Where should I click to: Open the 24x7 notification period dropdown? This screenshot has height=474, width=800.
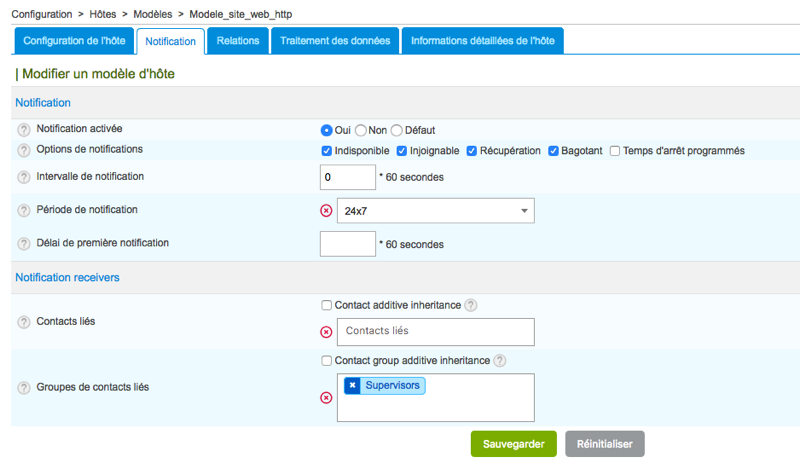[x=435, y=211]
